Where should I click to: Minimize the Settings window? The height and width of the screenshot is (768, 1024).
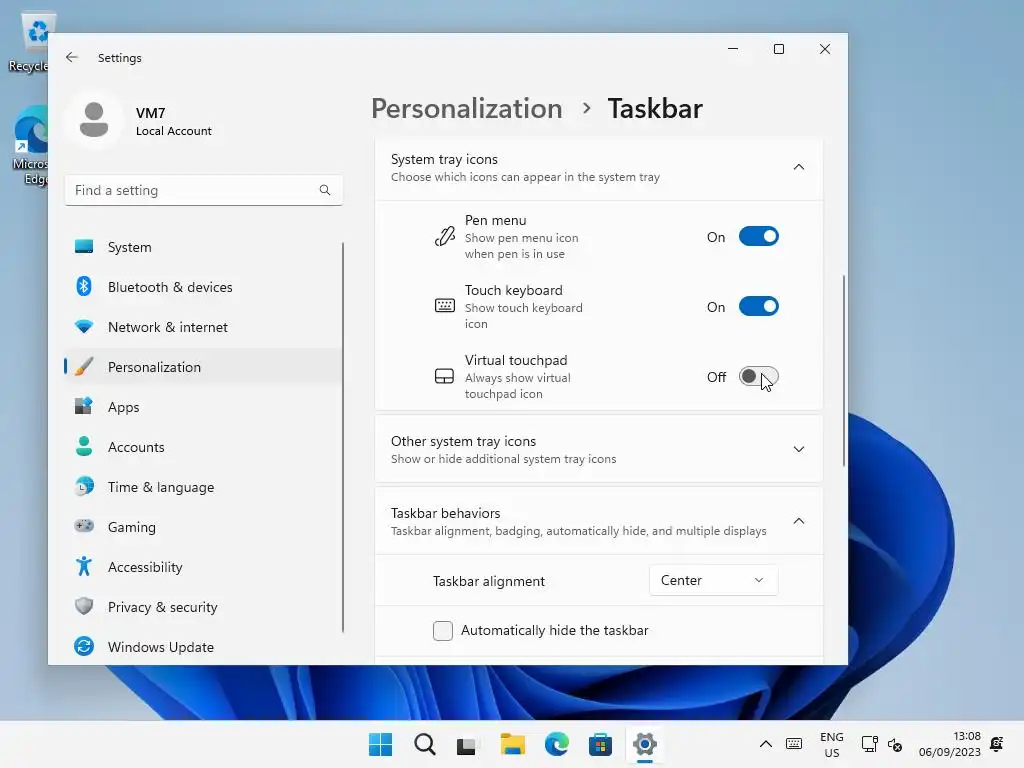pos(733,49)
